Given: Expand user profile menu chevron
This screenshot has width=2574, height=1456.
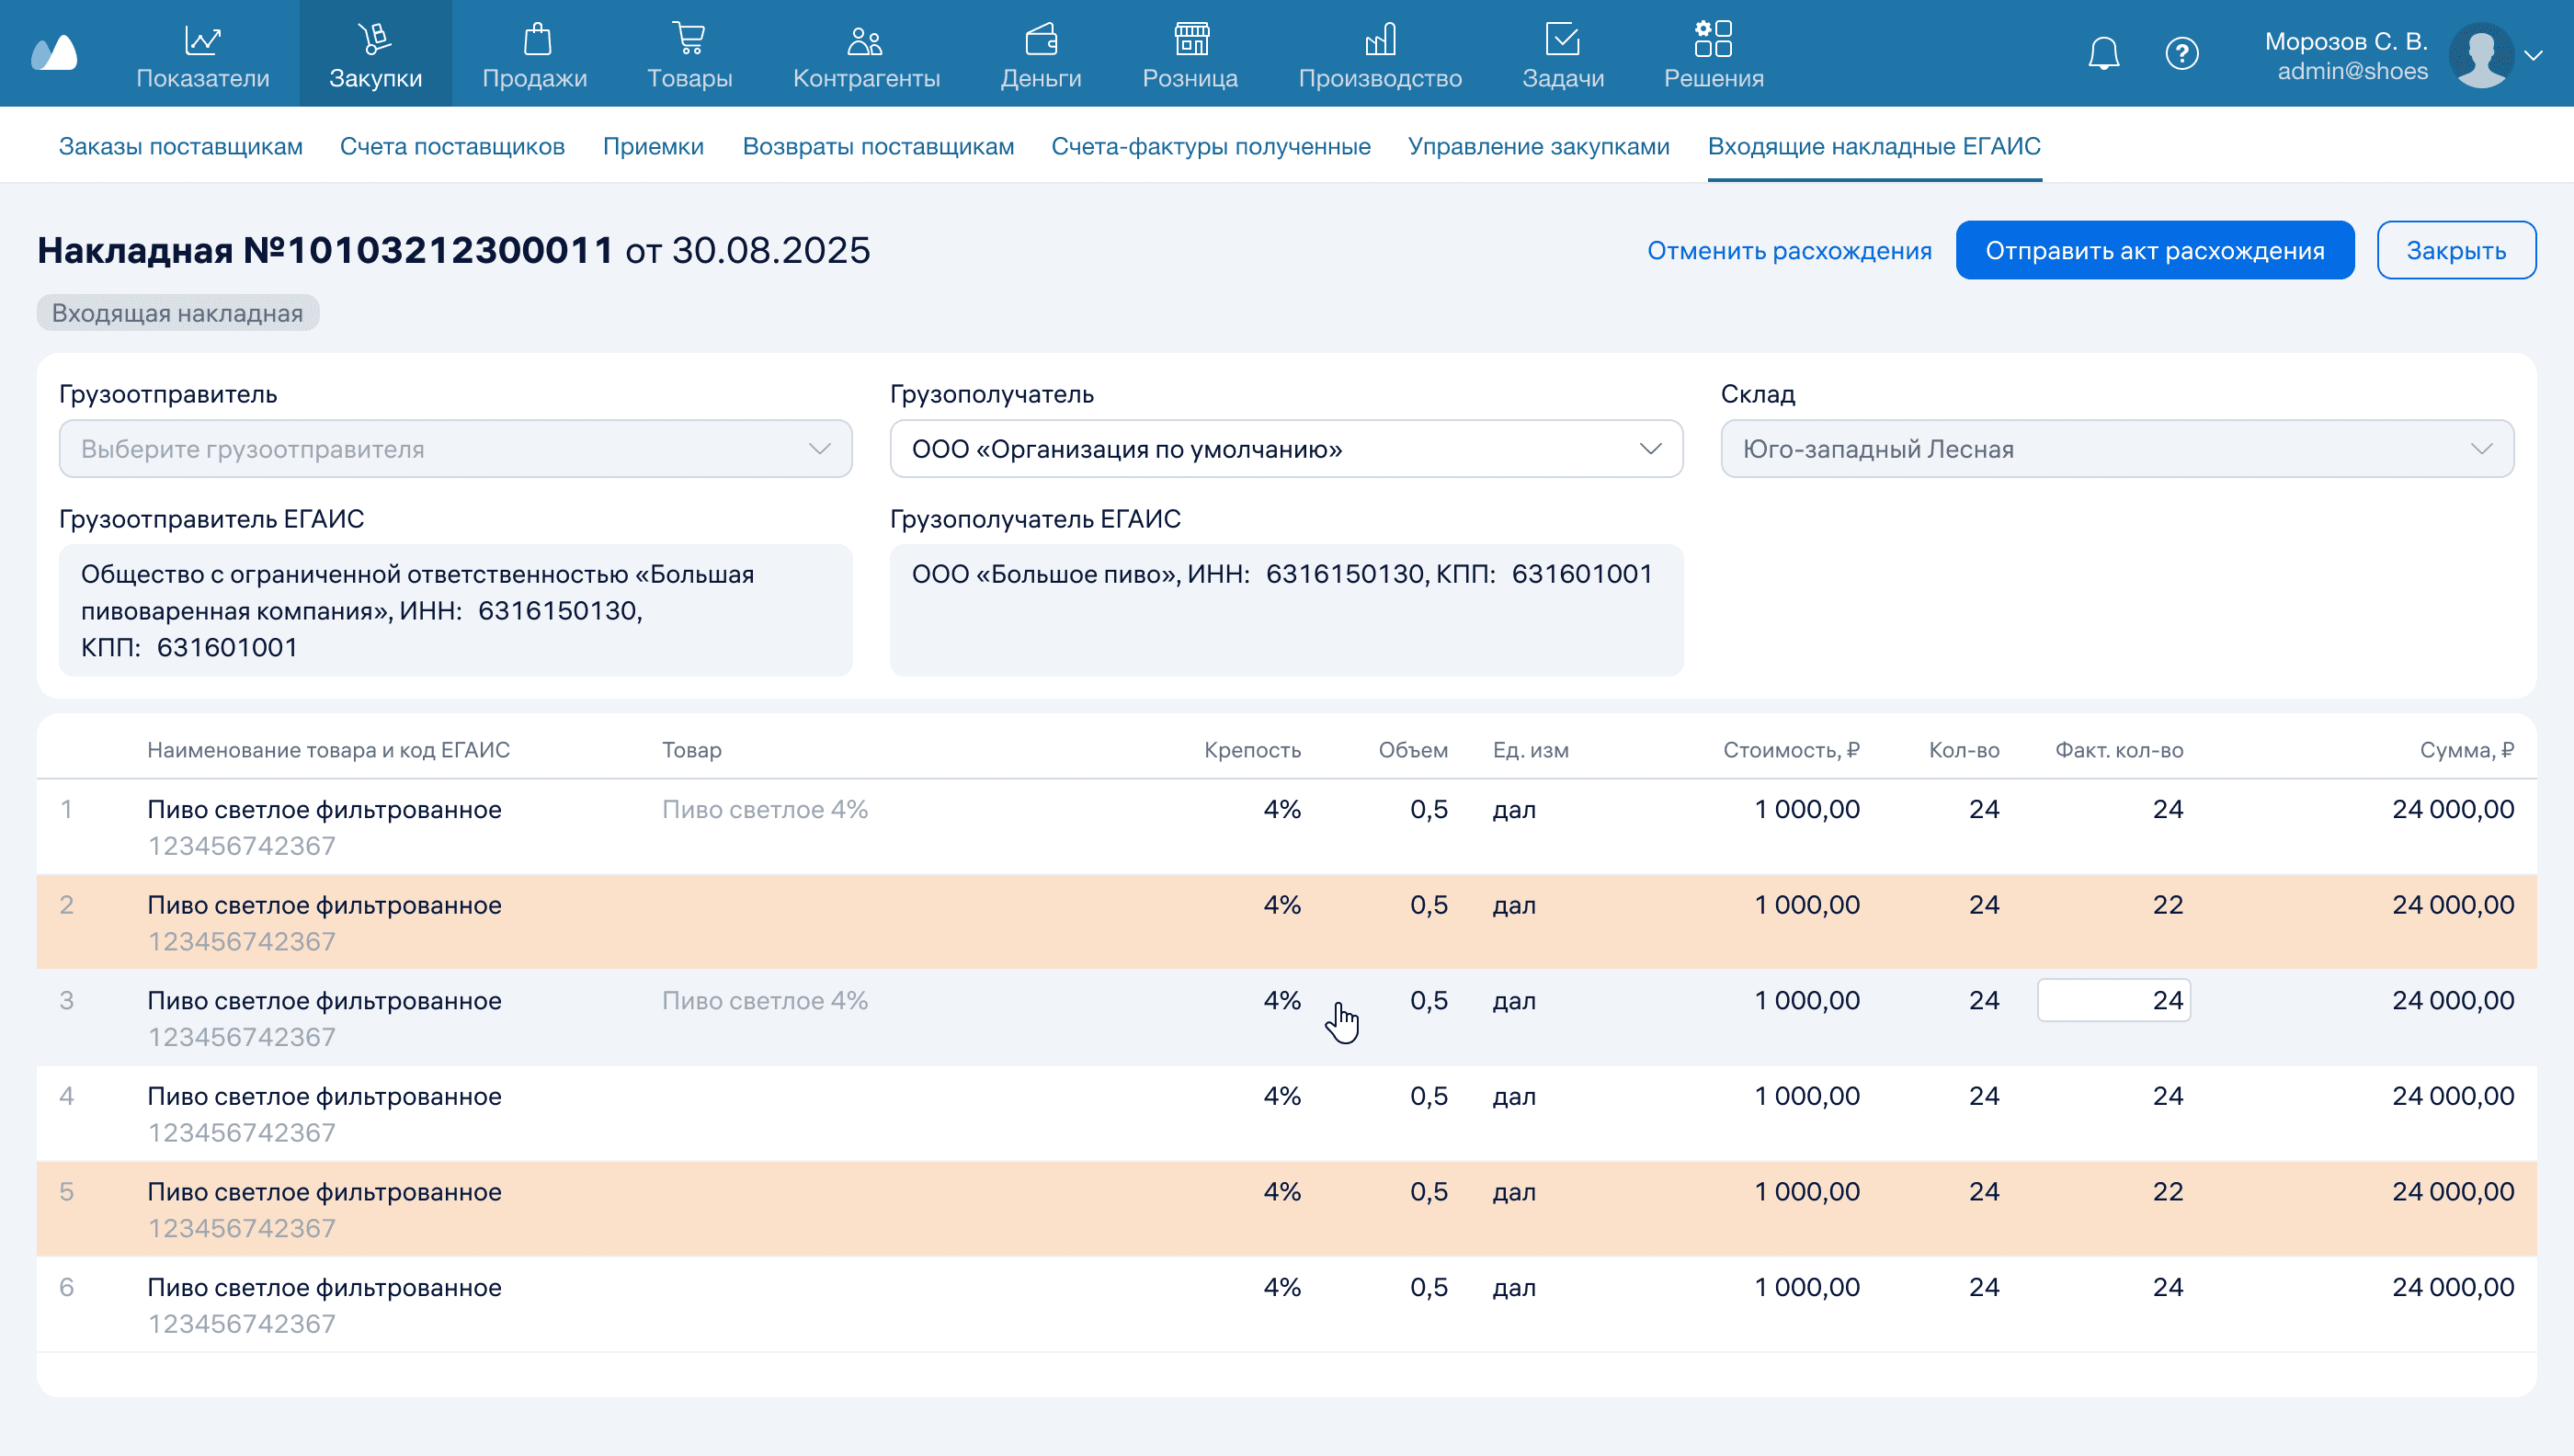Looking at the screenshot, I should pyautogui.click(x=2533, y=56).
